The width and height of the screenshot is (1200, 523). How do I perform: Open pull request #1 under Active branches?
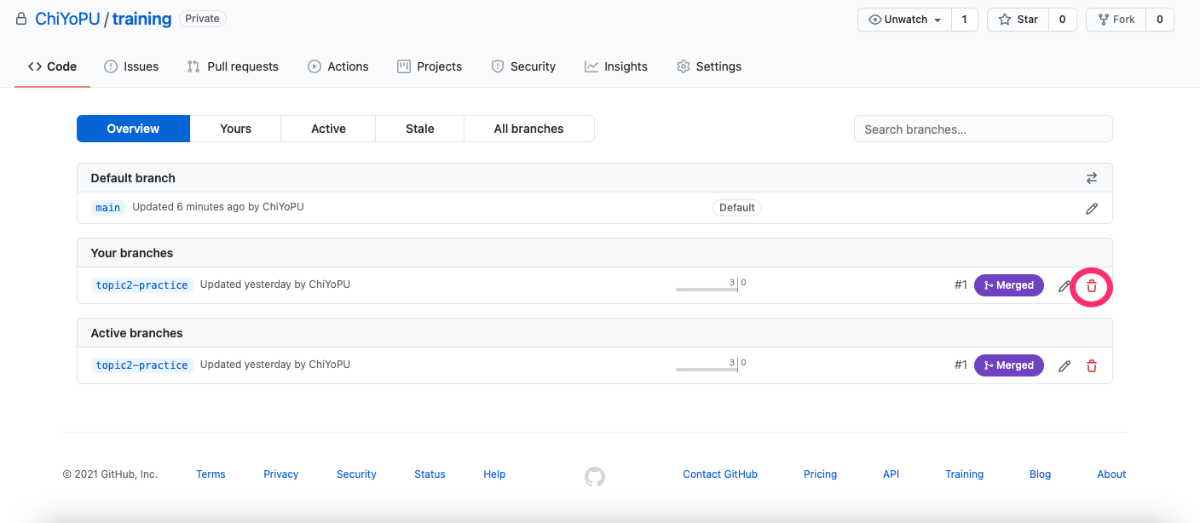(961, 366)
